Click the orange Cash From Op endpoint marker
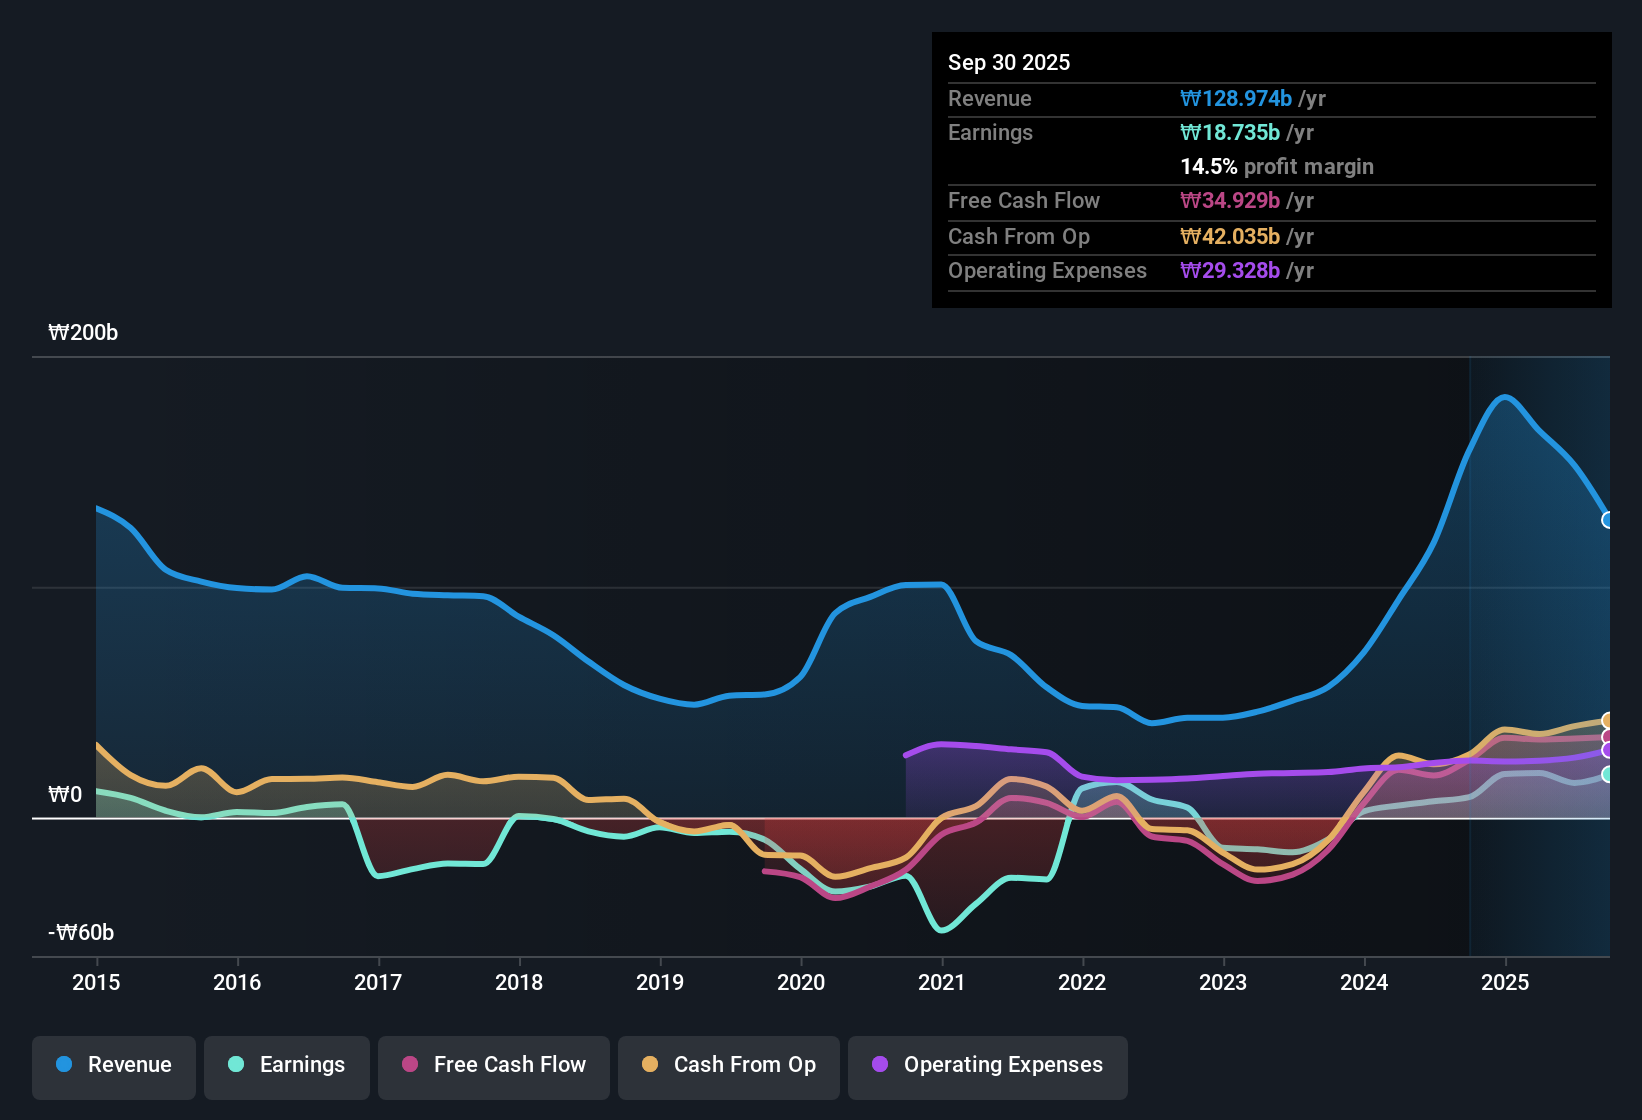The height and width of the screenshot is (1120, 1642). click(x=1609, y=718)
